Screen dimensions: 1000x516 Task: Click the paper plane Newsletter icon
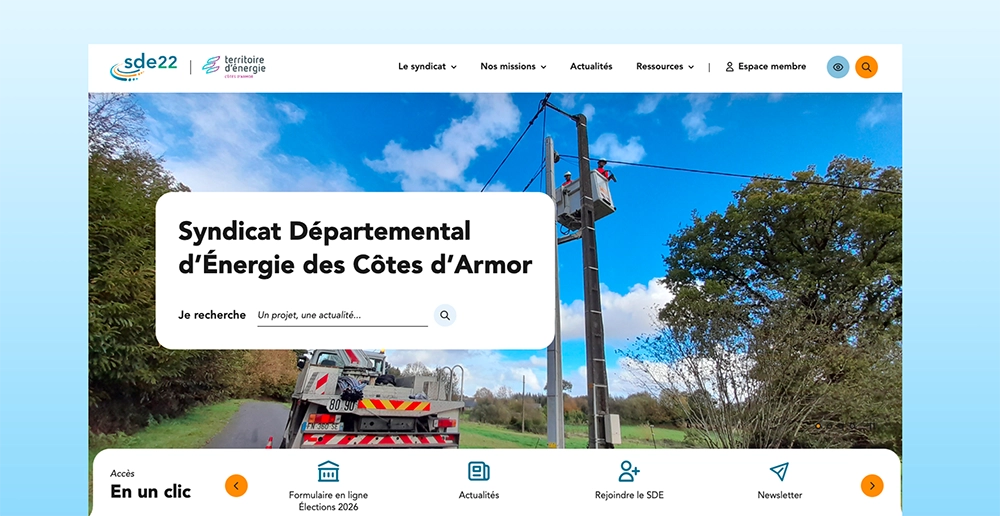point(779,471)
